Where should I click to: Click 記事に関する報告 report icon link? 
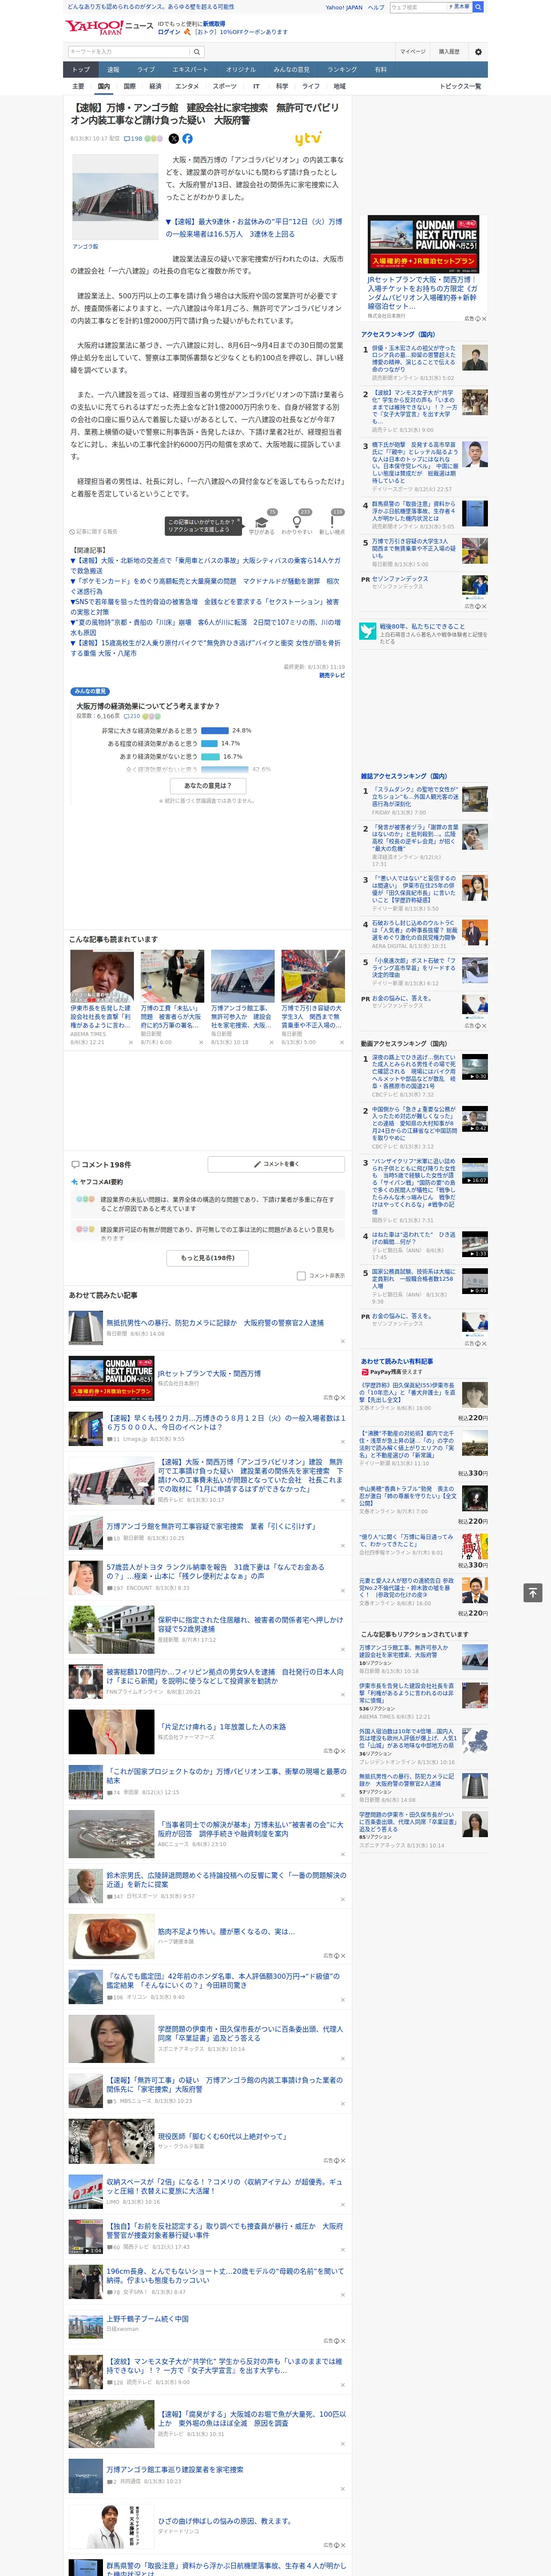(93, 532)
